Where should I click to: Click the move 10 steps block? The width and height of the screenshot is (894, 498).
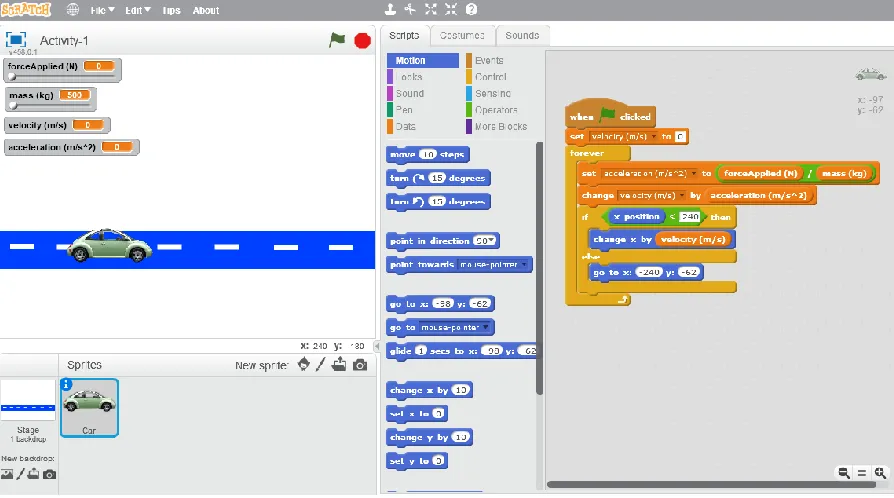(x=428, y=154)
